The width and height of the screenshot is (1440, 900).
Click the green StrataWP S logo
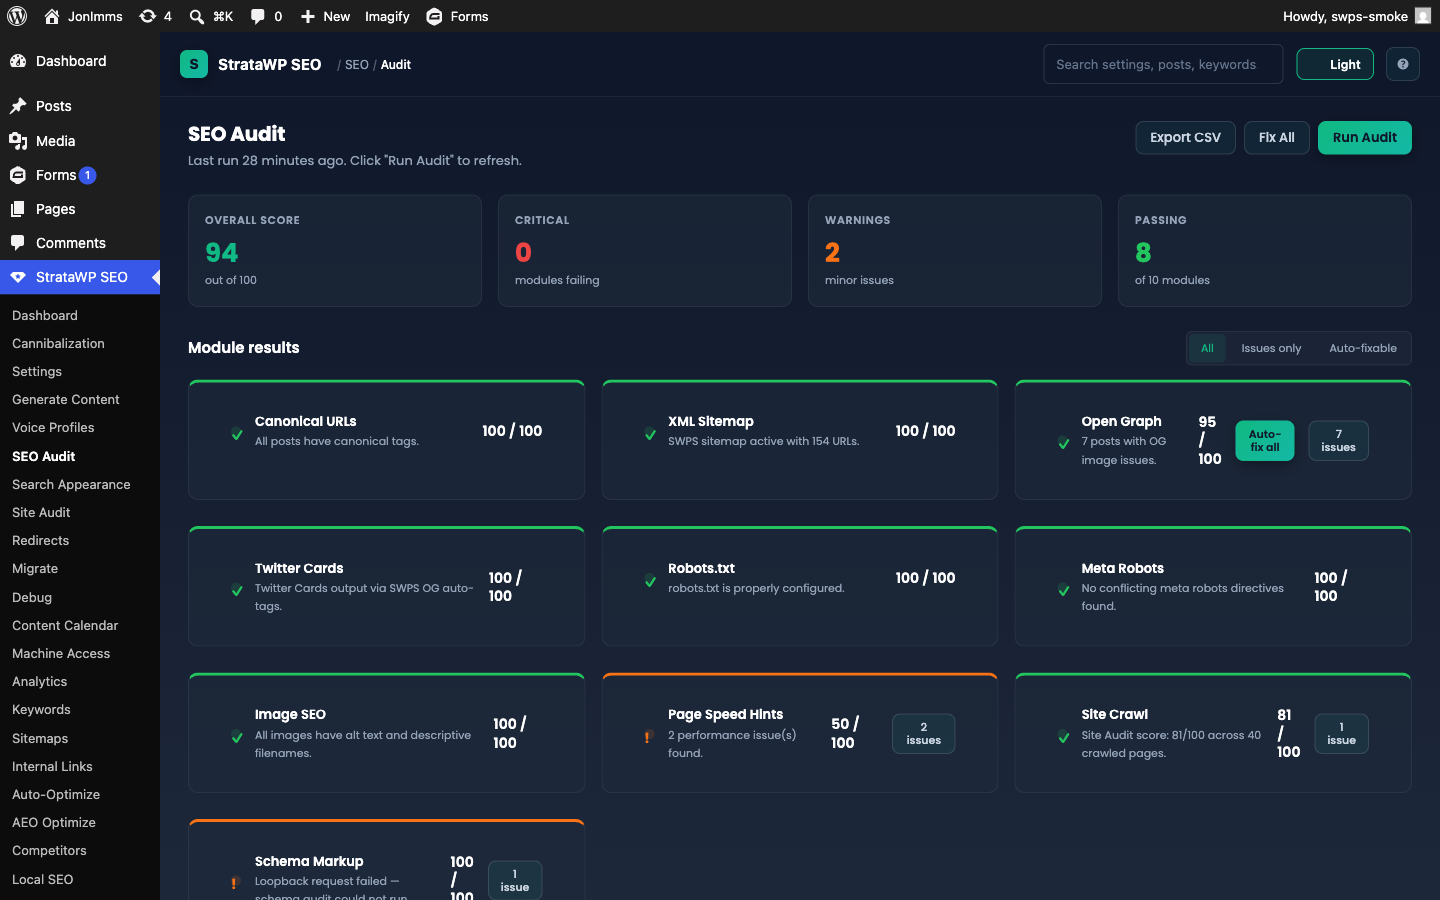point(194,64)
